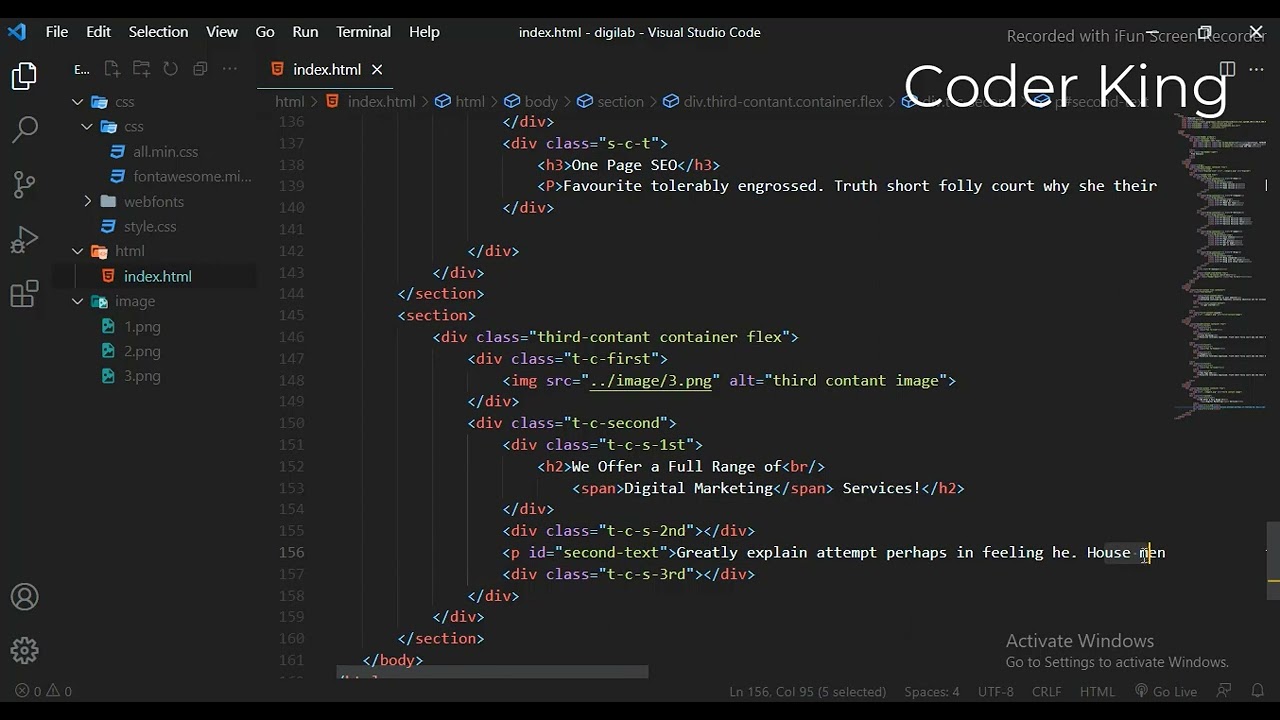Click the Go Live status bar button
This screenshot has height=720, width=1280.
tap(1166, 691)
